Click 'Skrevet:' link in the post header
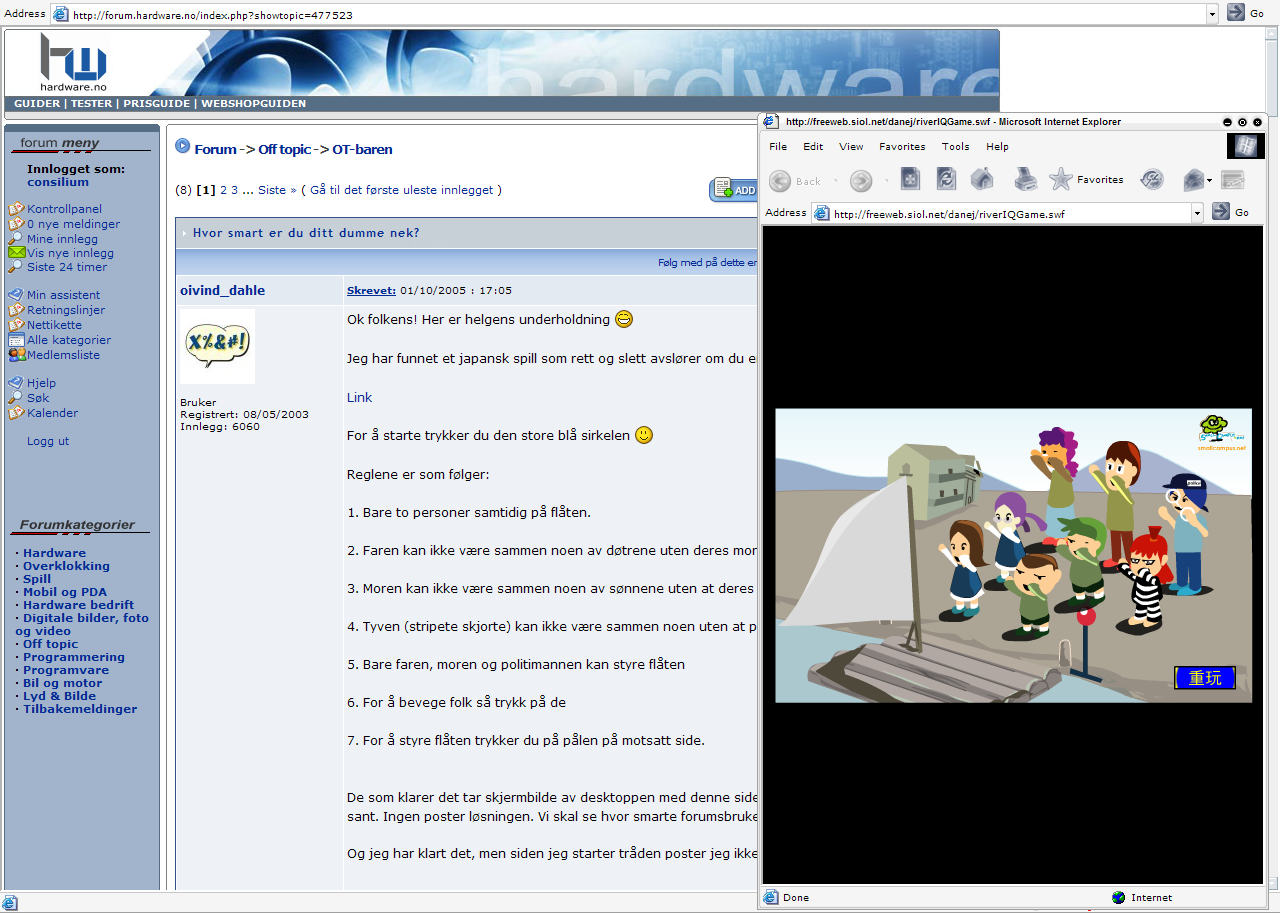 371,290
